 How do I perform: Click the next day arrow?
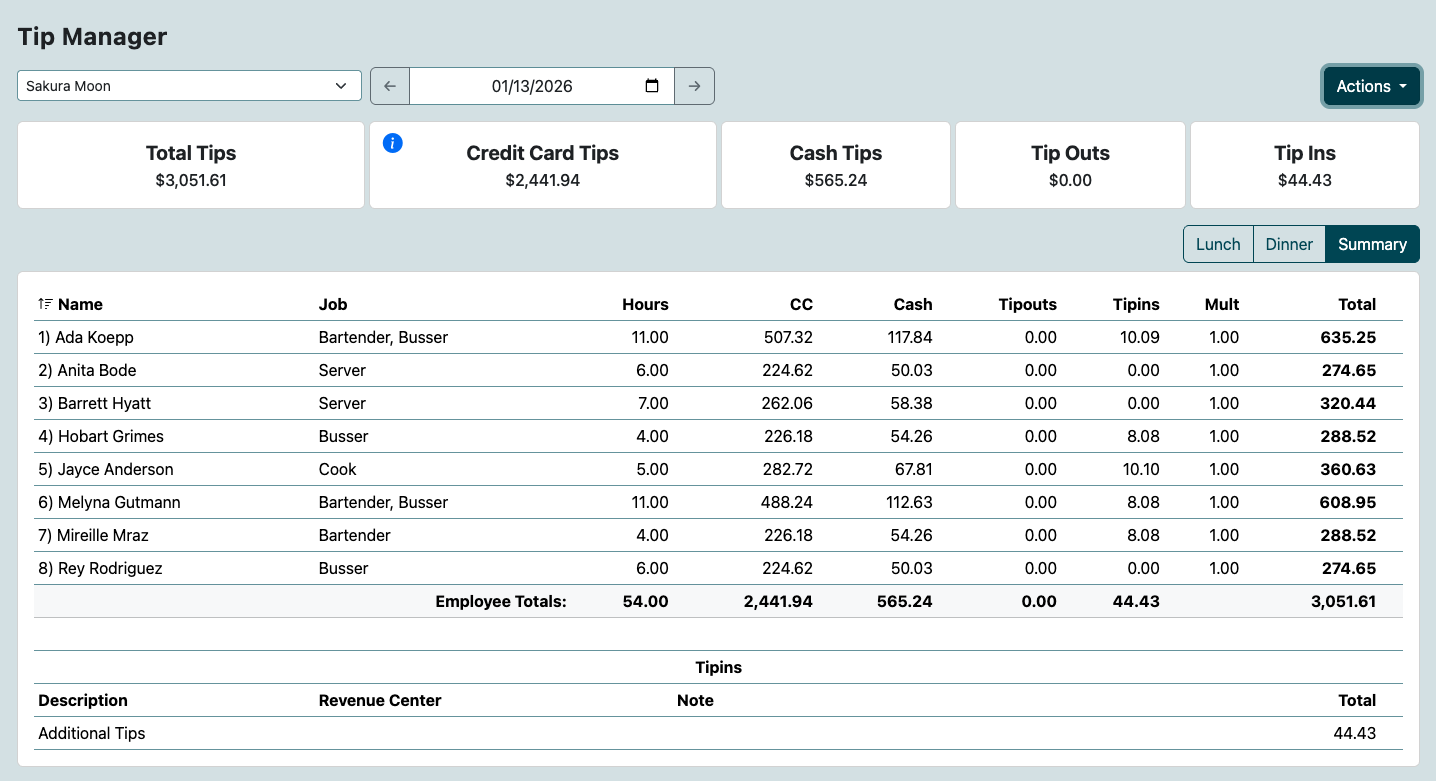(x=694, y=86)
